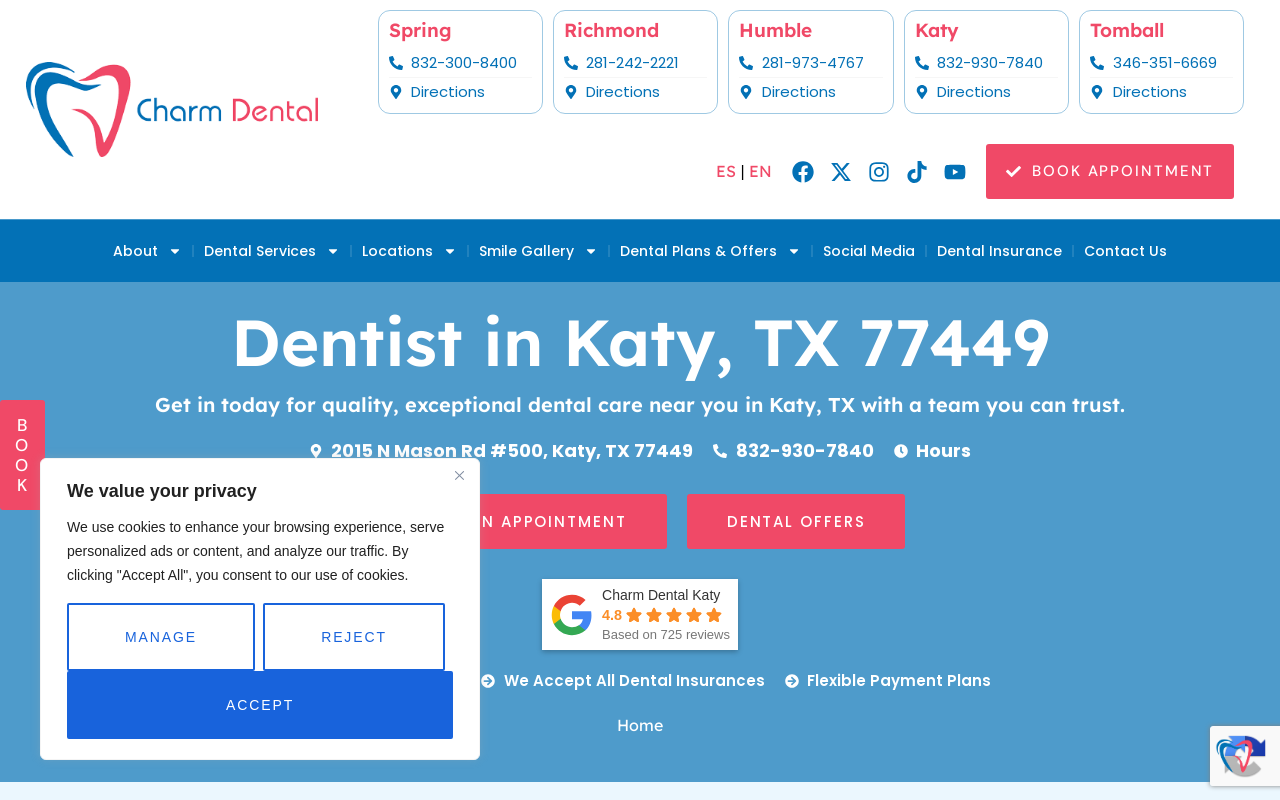Image resolution: width=1280 pixels, height=800 pixels.
Task: Open the Social Media menu item
Action: (x=869, y=251)
